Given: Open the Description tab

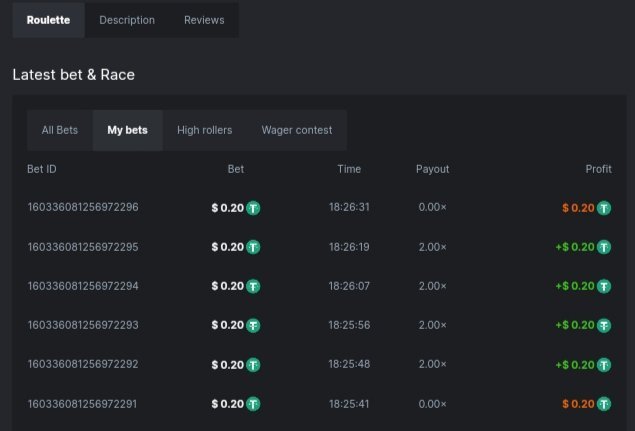Looking at the screenshot, I should [127, 20].
